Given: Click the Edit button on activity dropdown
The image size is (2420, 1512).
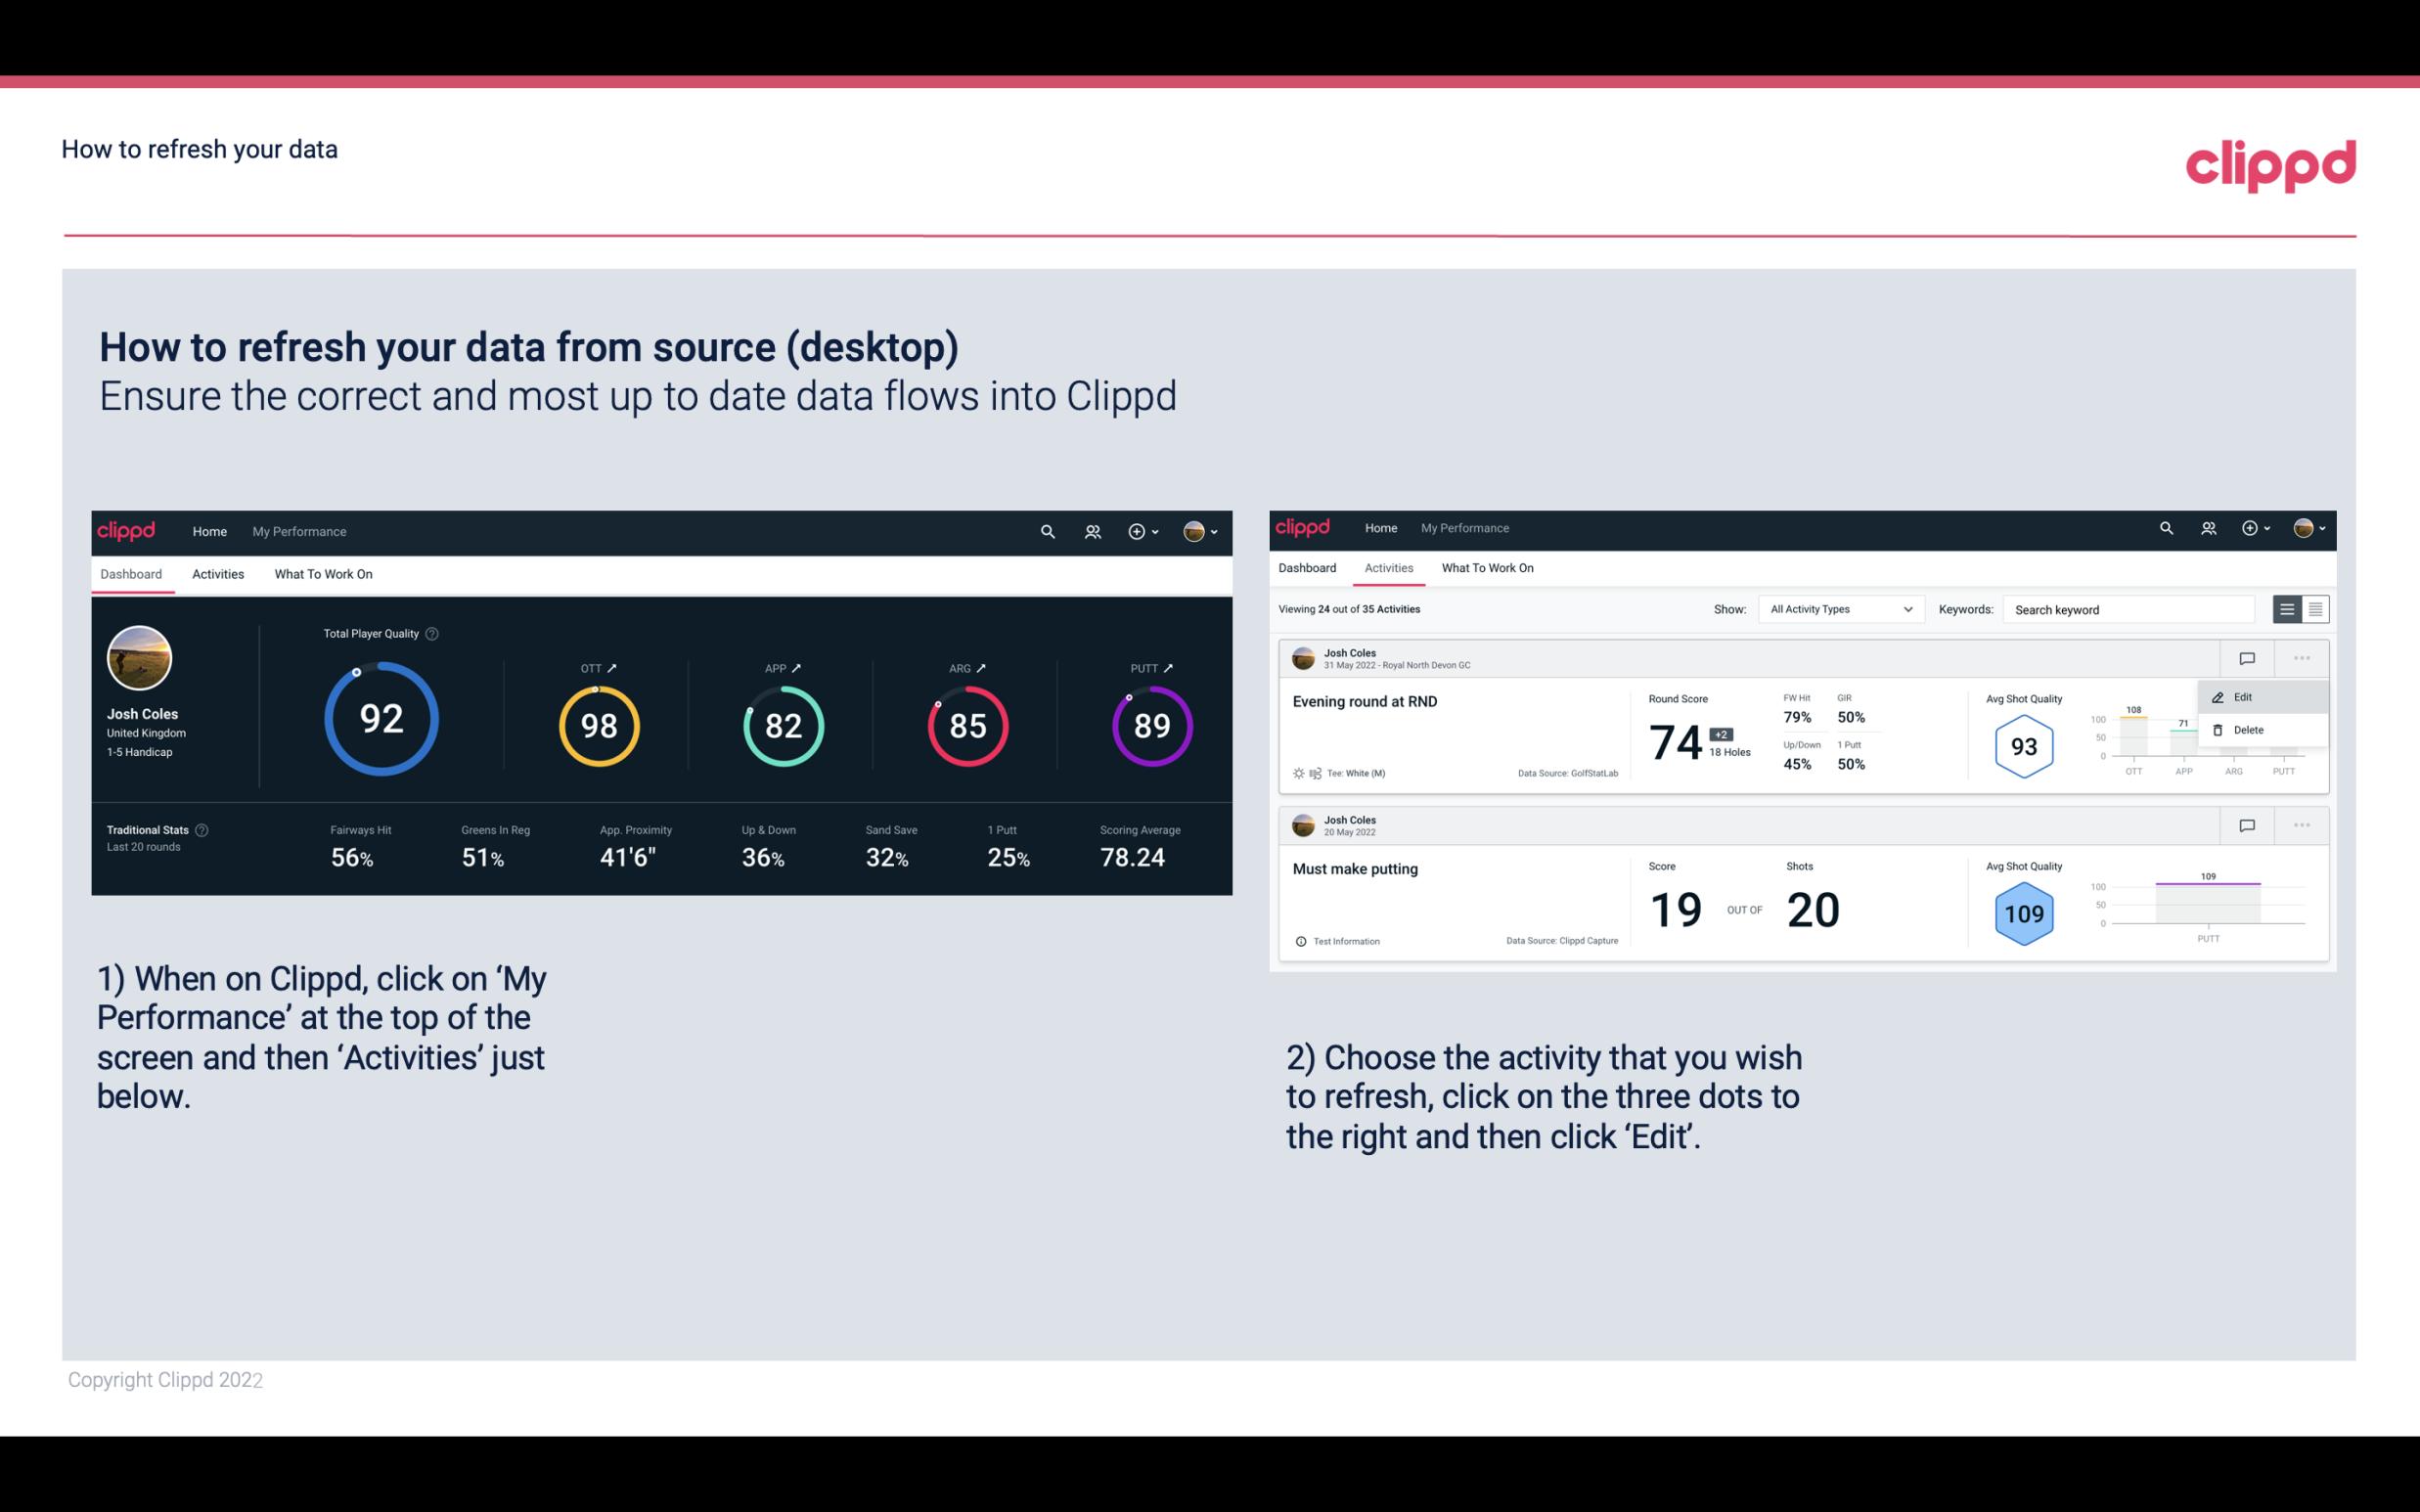Looking at the screenshot, I should tap(2246, 696).
